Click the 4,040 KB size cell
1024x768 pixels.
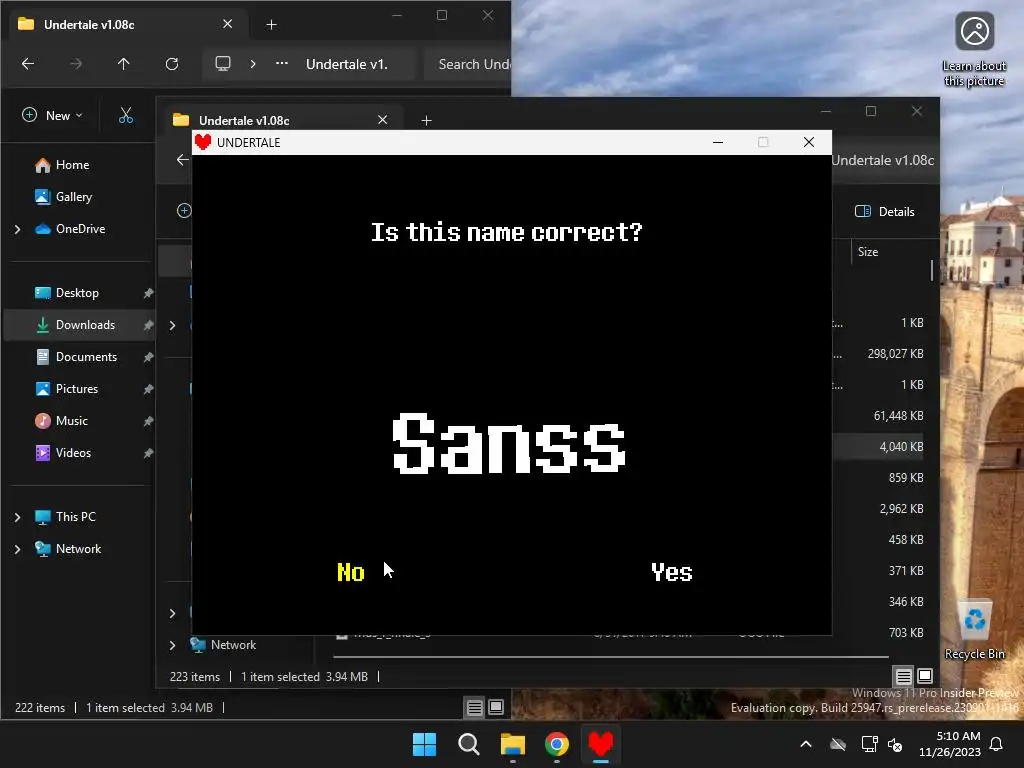pyautogui.click(x=901, y=447)
